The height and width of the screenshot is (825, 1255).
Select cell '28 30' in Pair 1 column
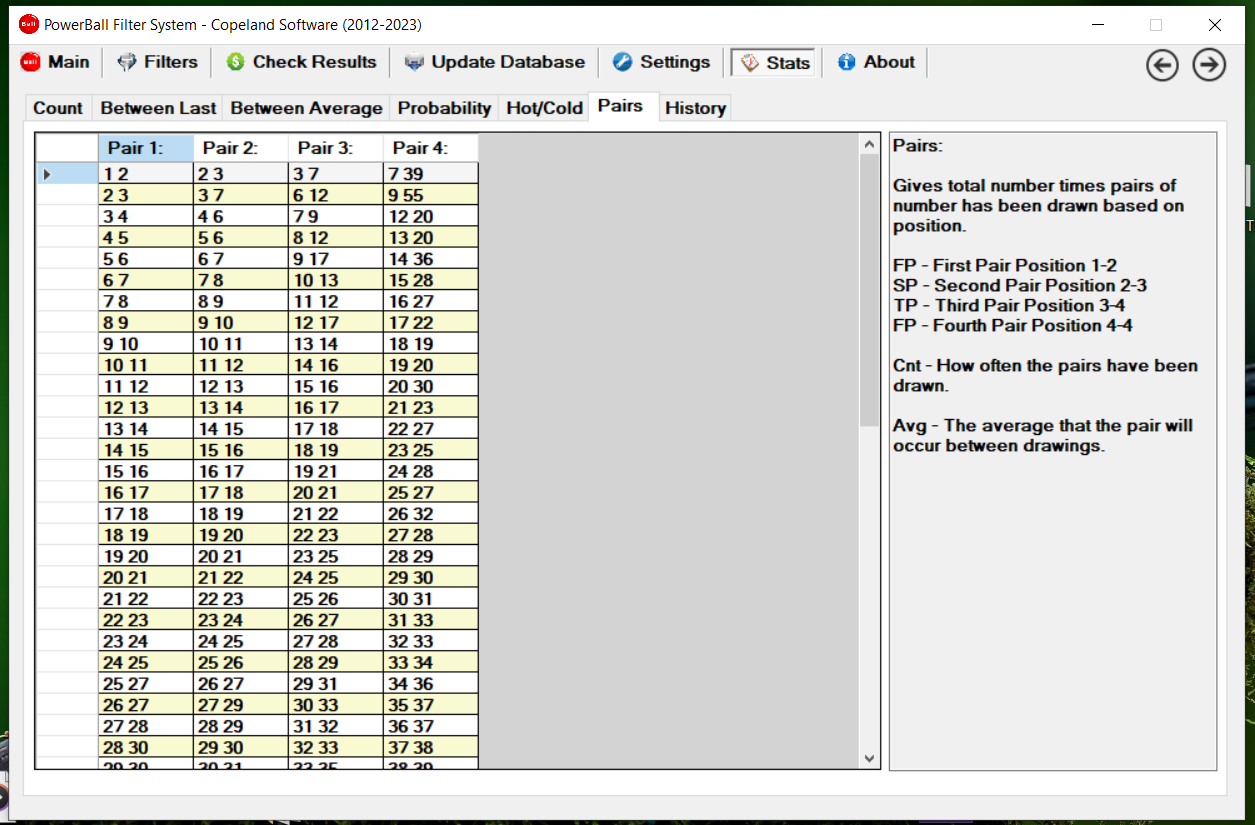[x=146, y=747]
